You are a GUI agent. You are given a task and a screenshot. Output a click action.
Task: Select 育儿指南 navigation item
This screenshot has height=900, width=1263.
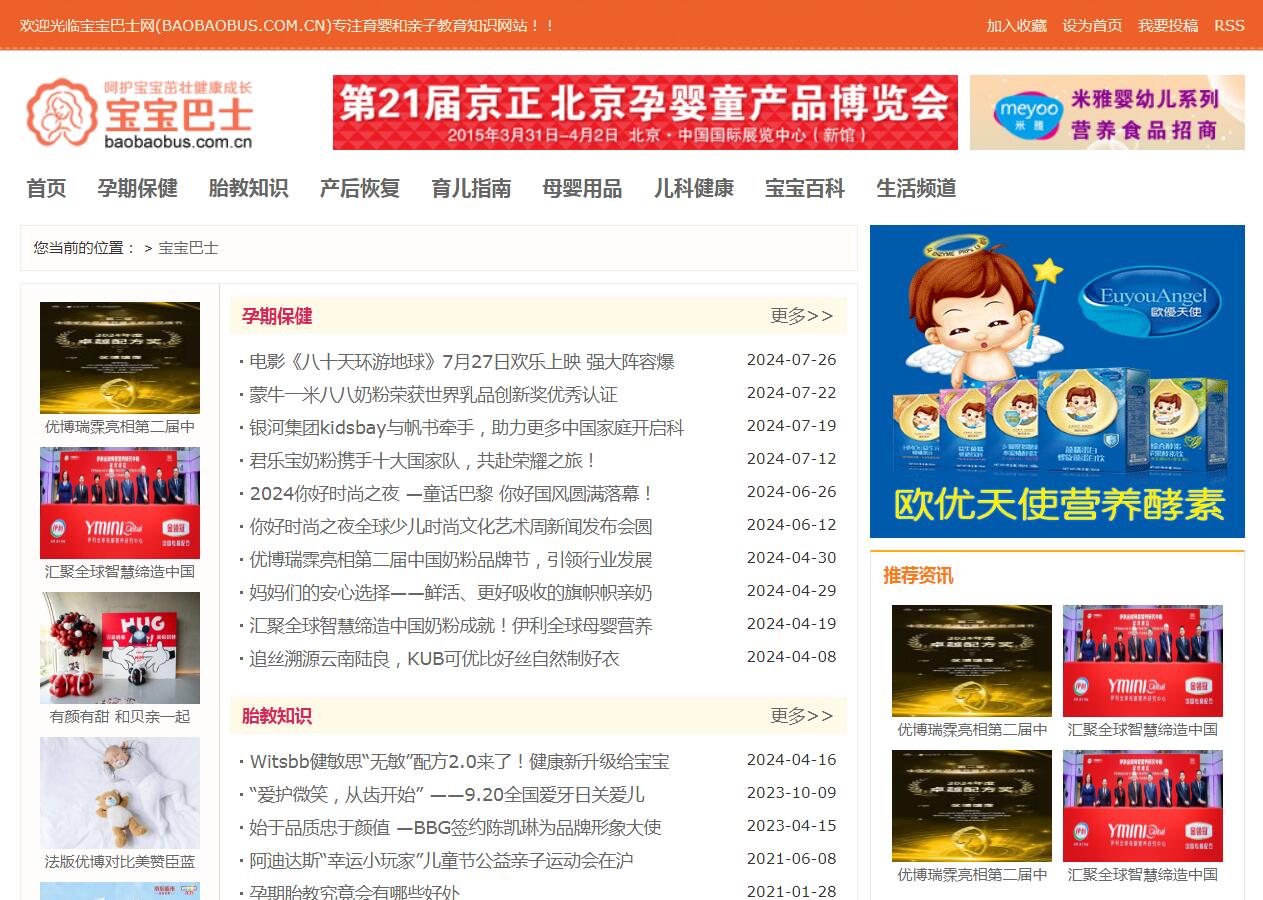471,188
